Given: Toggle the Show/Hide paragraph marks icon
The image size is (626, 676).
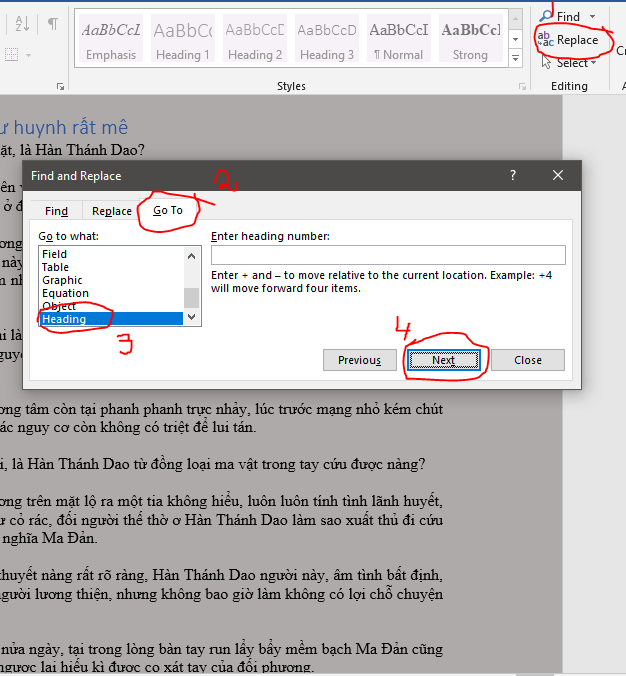Looking at the screenshot, I should coord(52,23).
